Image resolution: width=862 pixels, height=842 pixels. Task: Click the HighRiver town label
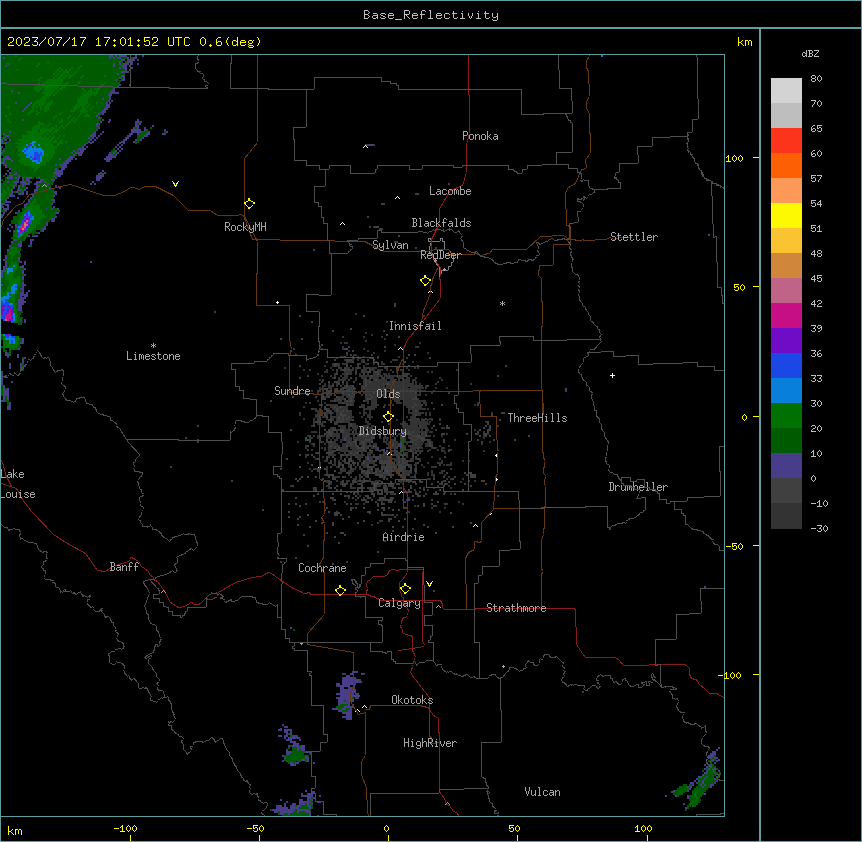click(x=430, y=743)
